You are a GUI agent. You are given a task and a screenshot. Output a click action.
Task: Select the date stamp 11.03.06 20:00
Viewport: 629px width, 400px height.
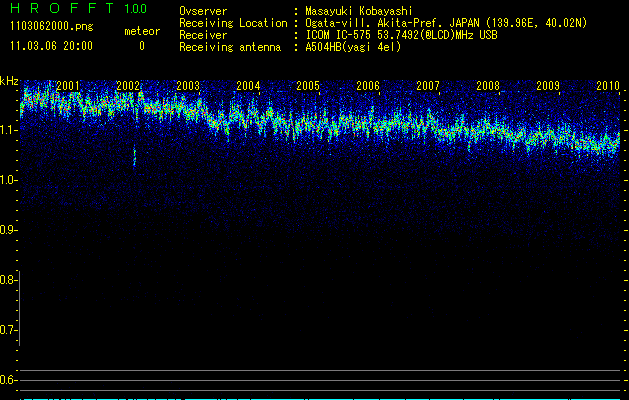50,46
